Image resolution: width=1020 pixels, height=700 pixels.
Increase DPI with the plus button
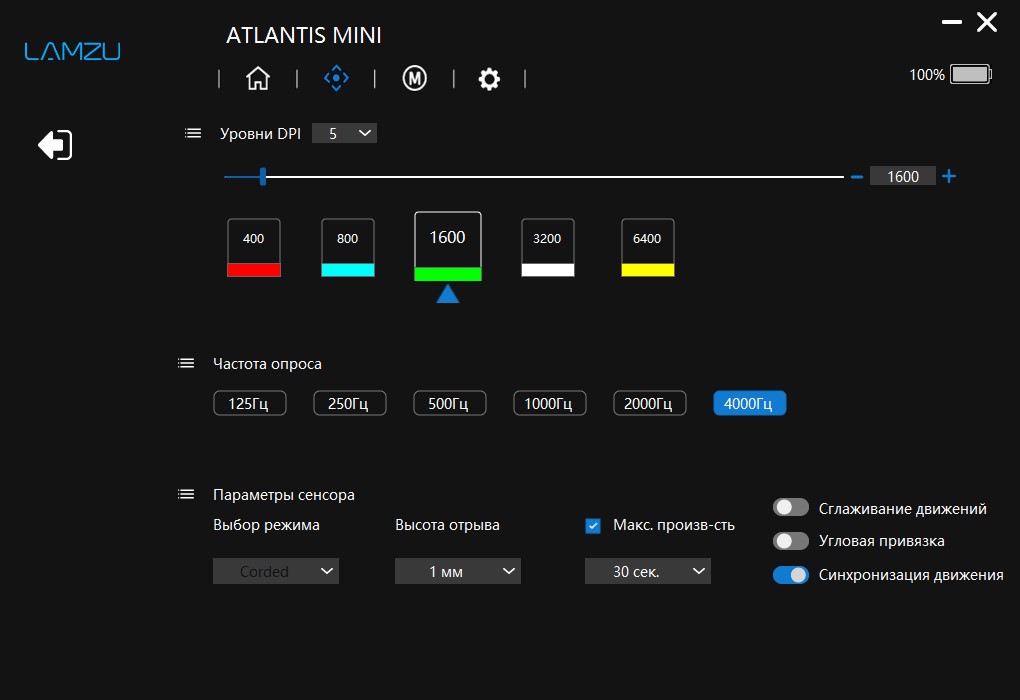[x=949, y=176]
